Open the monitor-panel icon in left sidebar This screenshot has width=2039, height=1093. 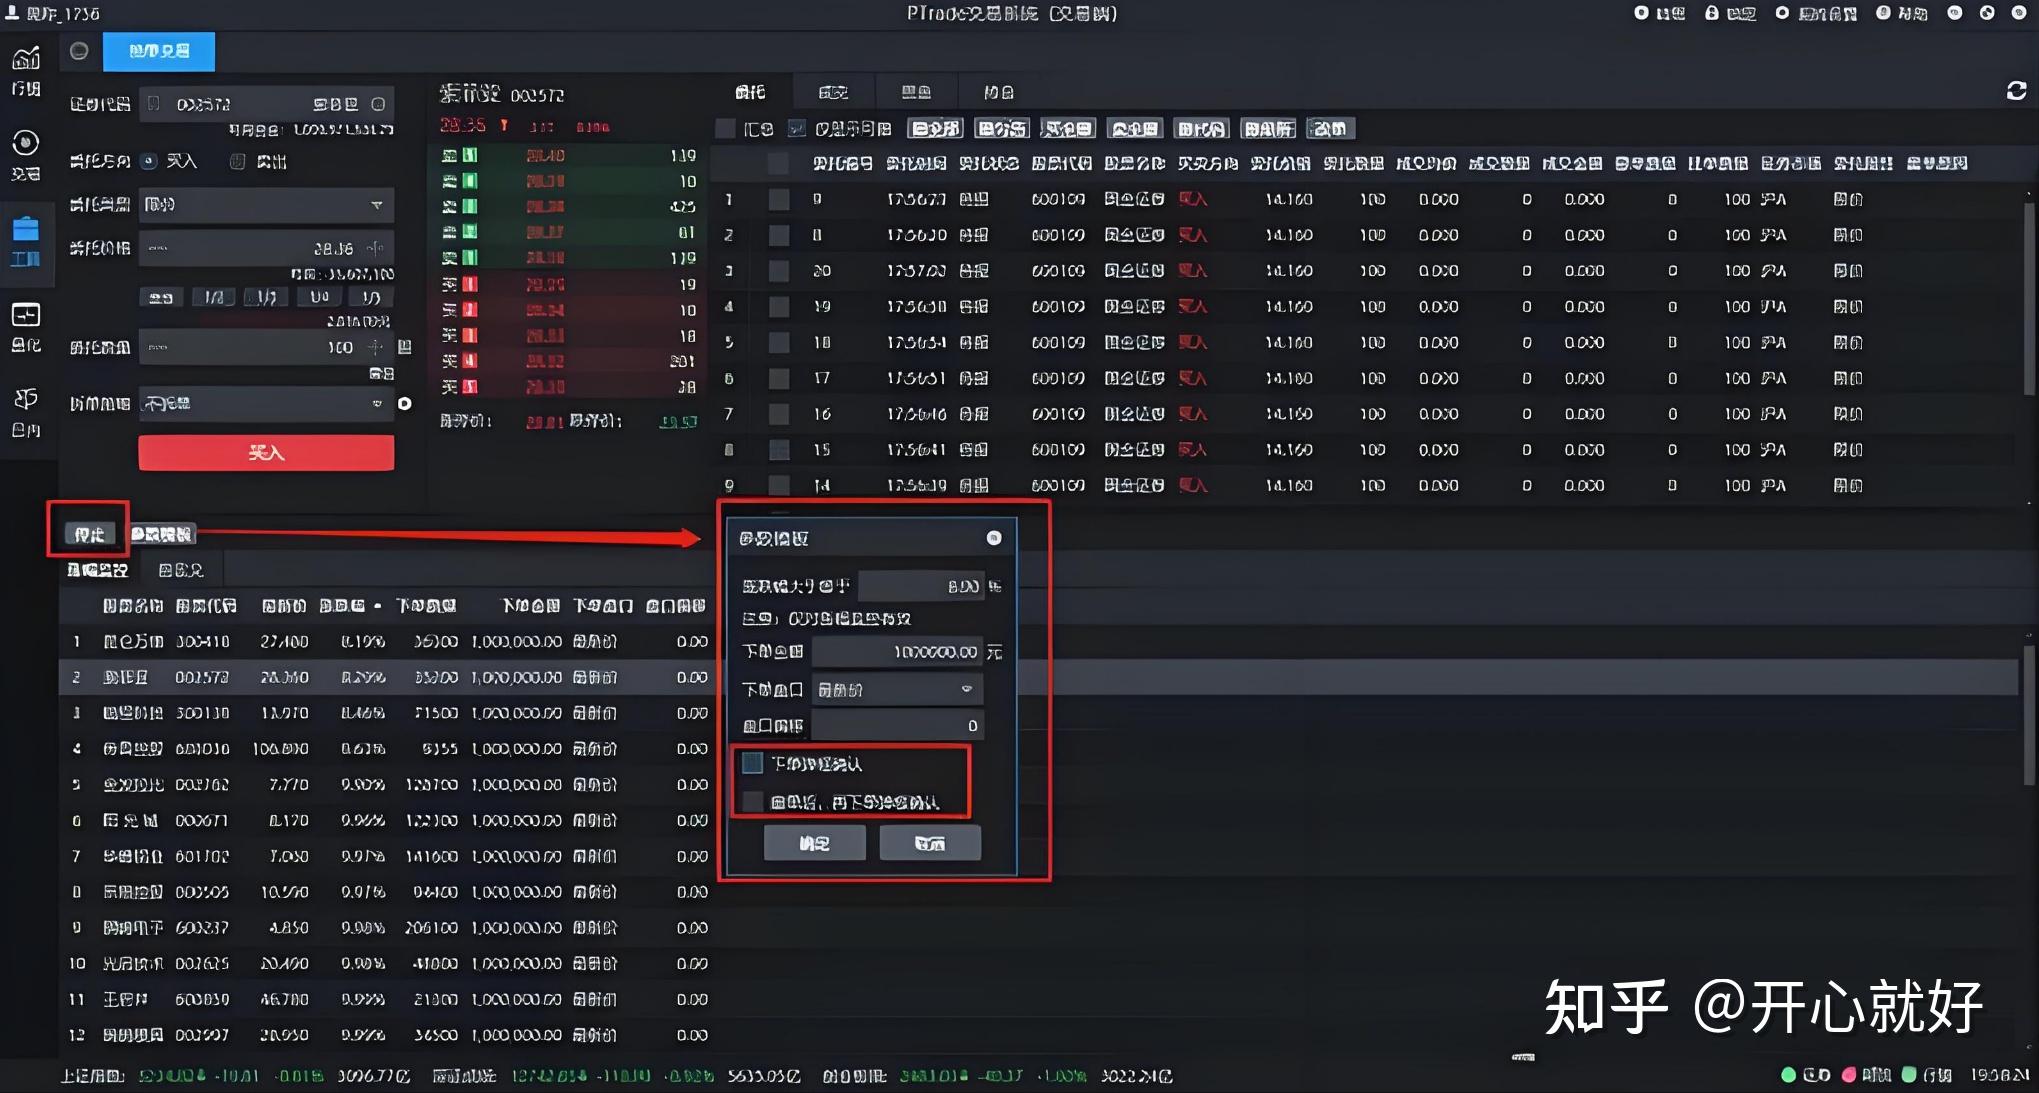[x=26, y=316]
